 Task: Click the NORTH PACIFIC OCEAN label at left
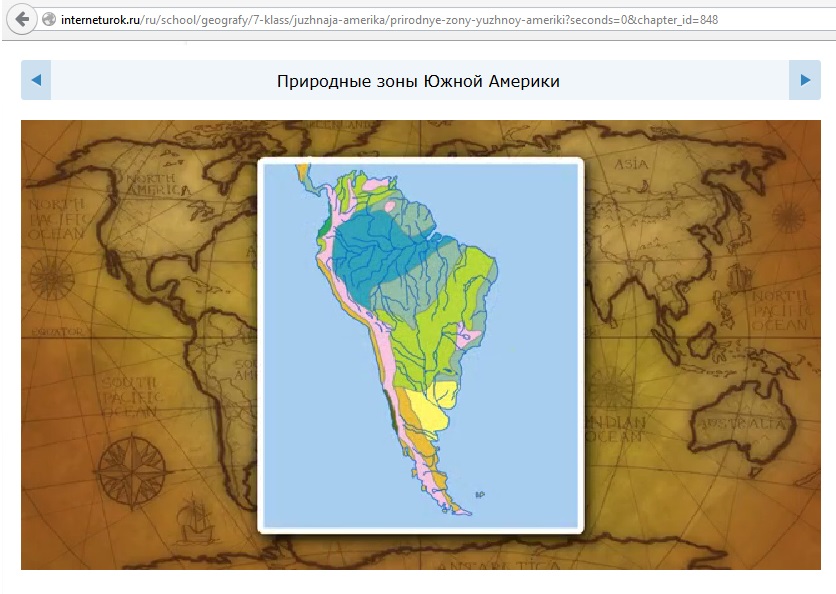pos(56,219)
